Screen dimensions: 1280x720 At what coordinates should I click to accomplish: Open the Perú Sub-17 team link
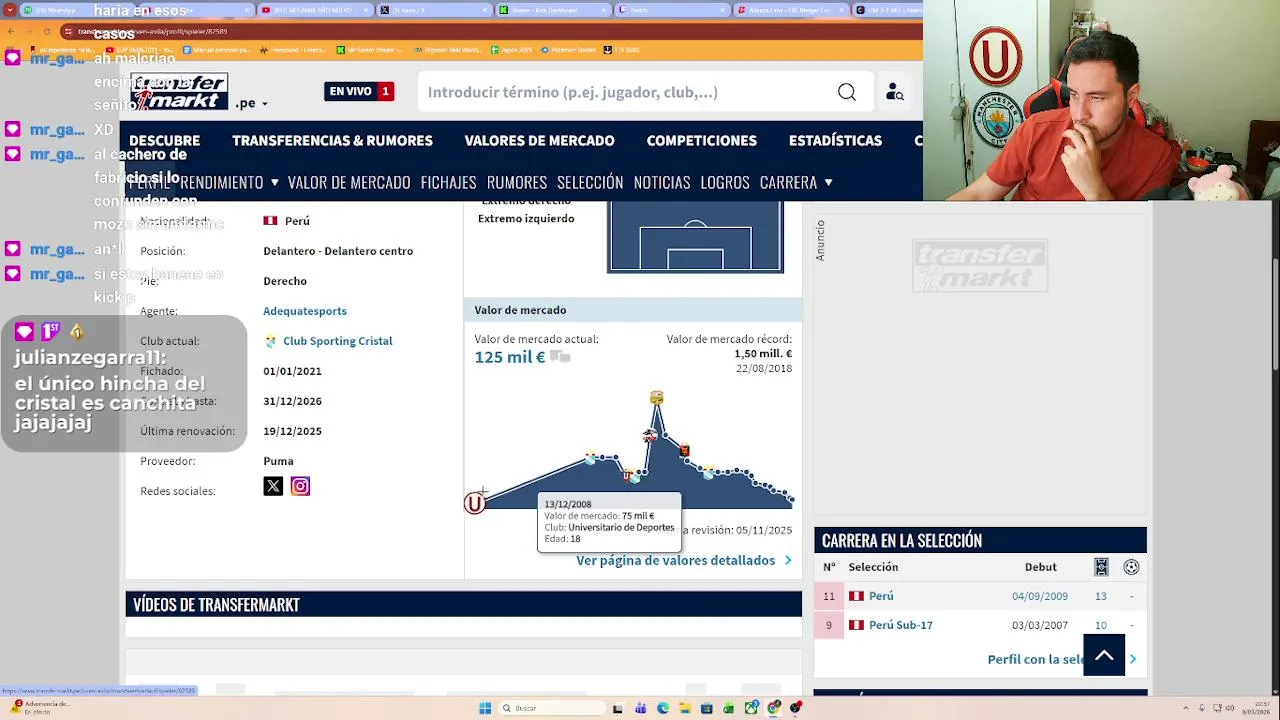tap(901, 625)
